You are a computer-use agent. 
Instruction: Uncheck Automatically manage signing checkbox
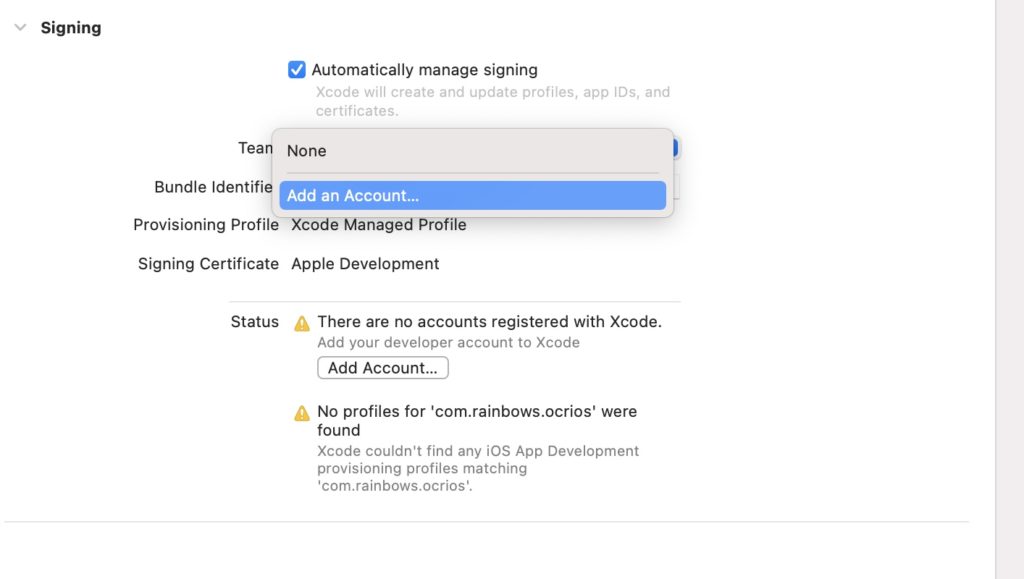pyautogui.click(x=296, y=70)
